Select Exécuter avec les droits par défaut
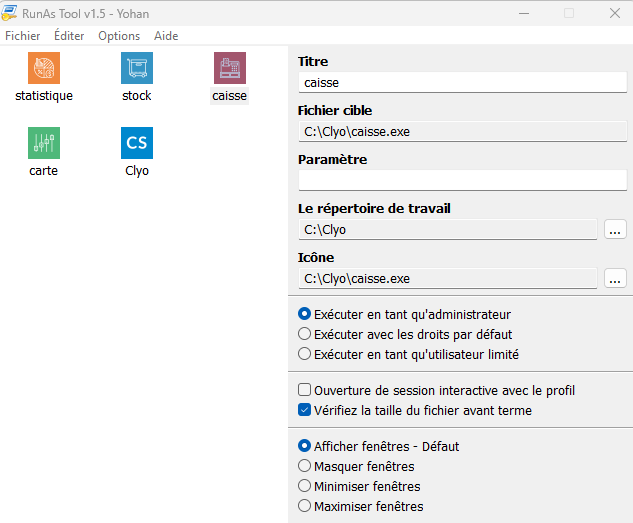633x523 pixels. (305, 334)
